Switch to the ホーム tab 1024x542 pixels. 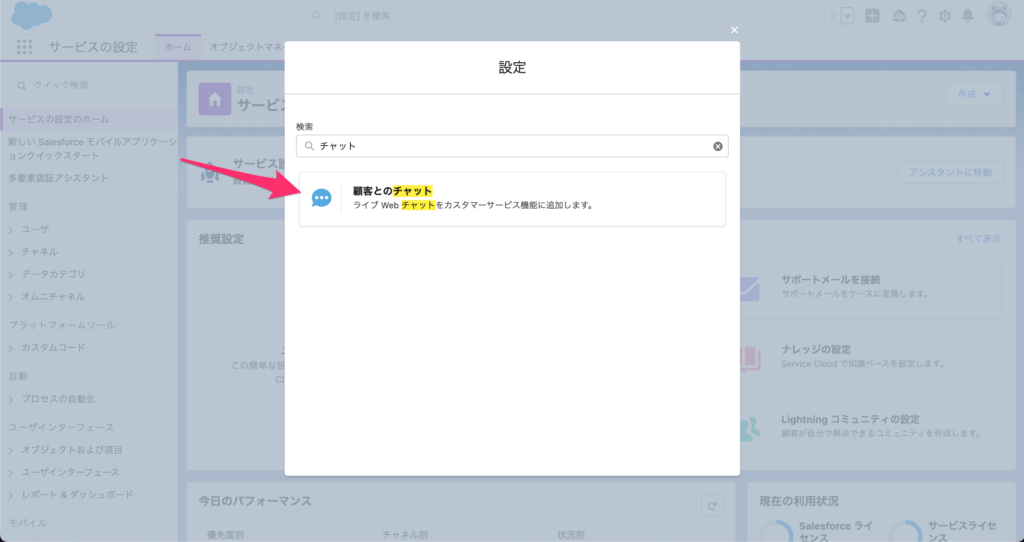(x=178, y=47)
